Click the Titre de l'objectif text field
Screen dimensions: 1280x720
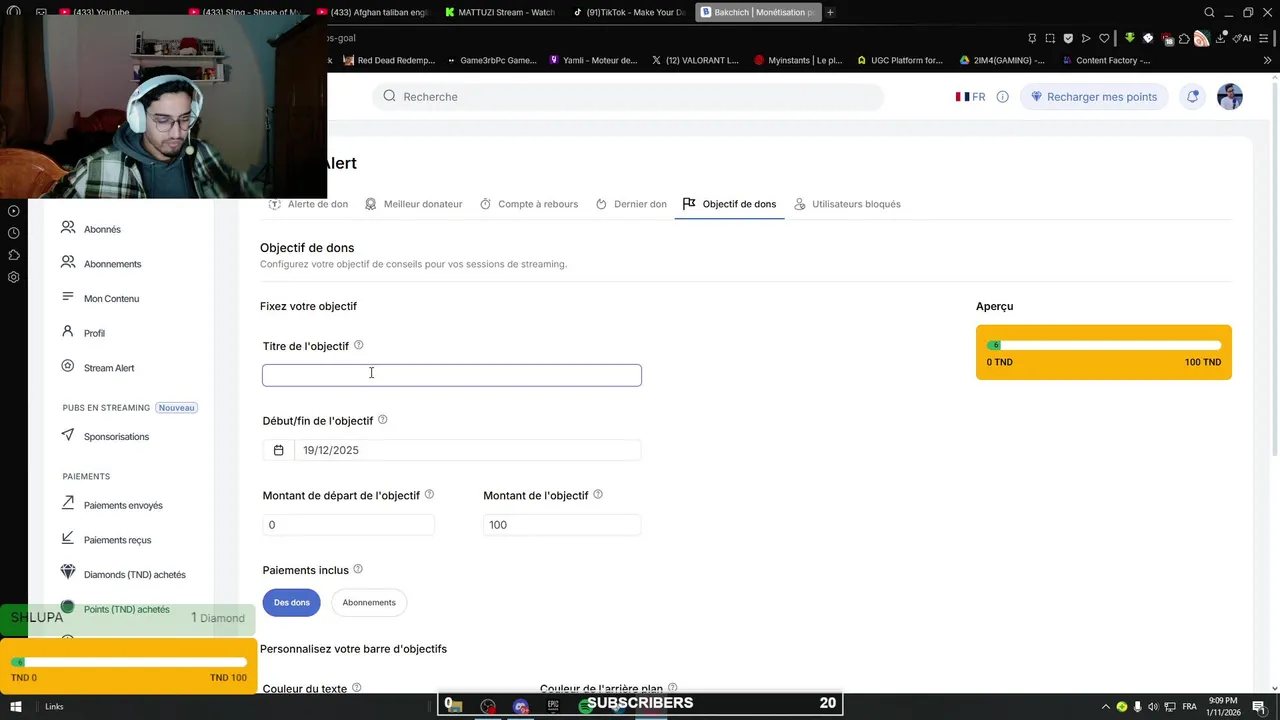pyautogui.click(x=452, y=375)
